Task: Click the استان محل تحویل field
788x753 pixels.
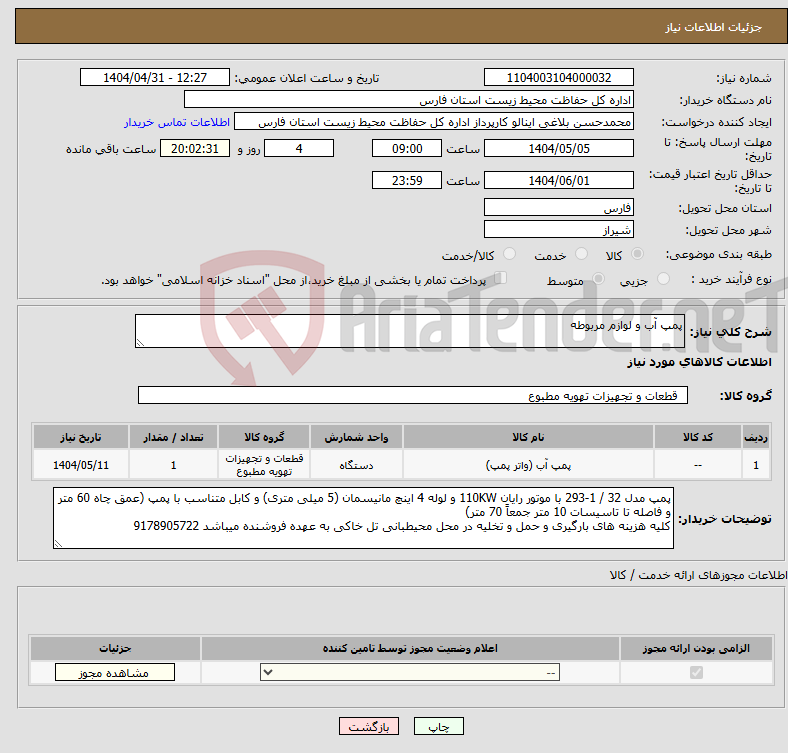Action: pyautogui.click(x=558, y=208)
